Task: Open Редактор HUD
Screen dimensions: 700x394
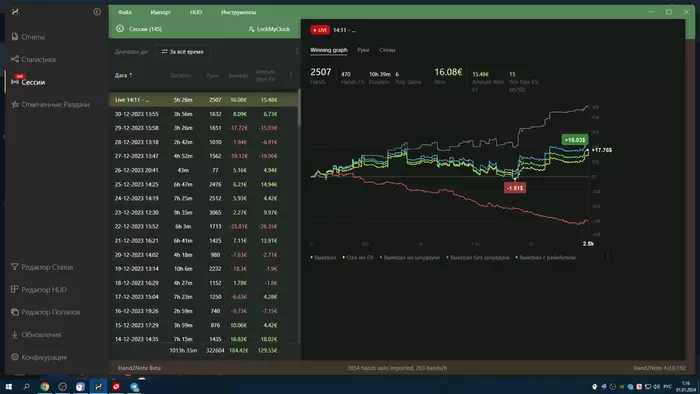Action: coord(38,290)
